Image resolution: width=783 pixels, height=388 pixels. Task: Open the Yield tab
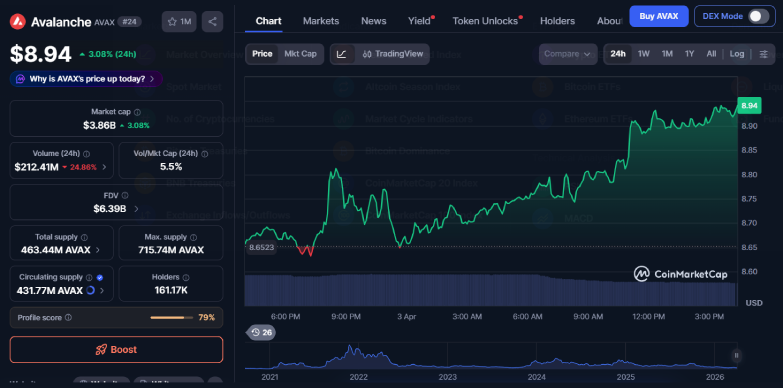pos(419,21)
